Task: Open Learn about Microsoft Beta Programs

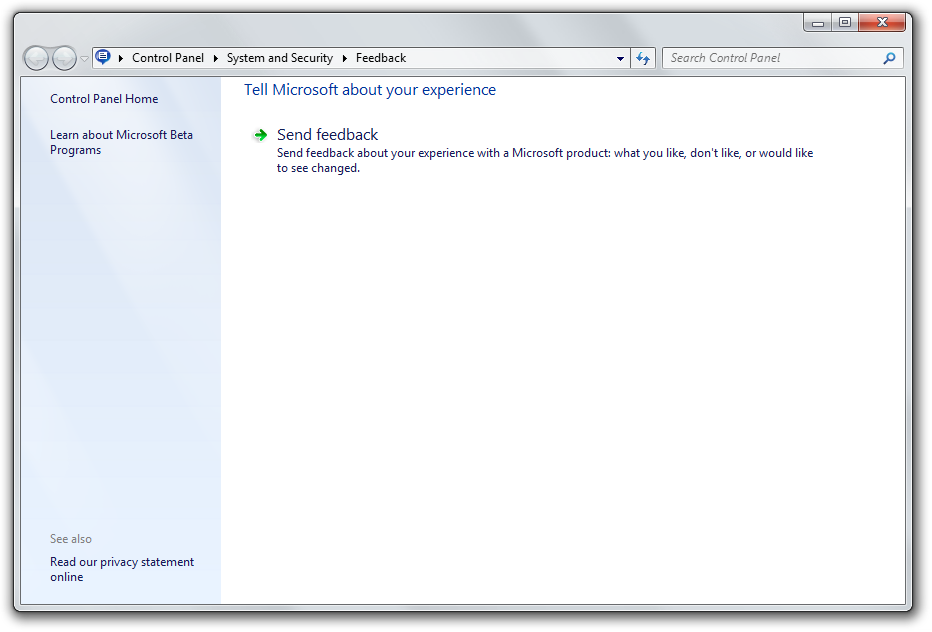Action: tap(121, 142)
